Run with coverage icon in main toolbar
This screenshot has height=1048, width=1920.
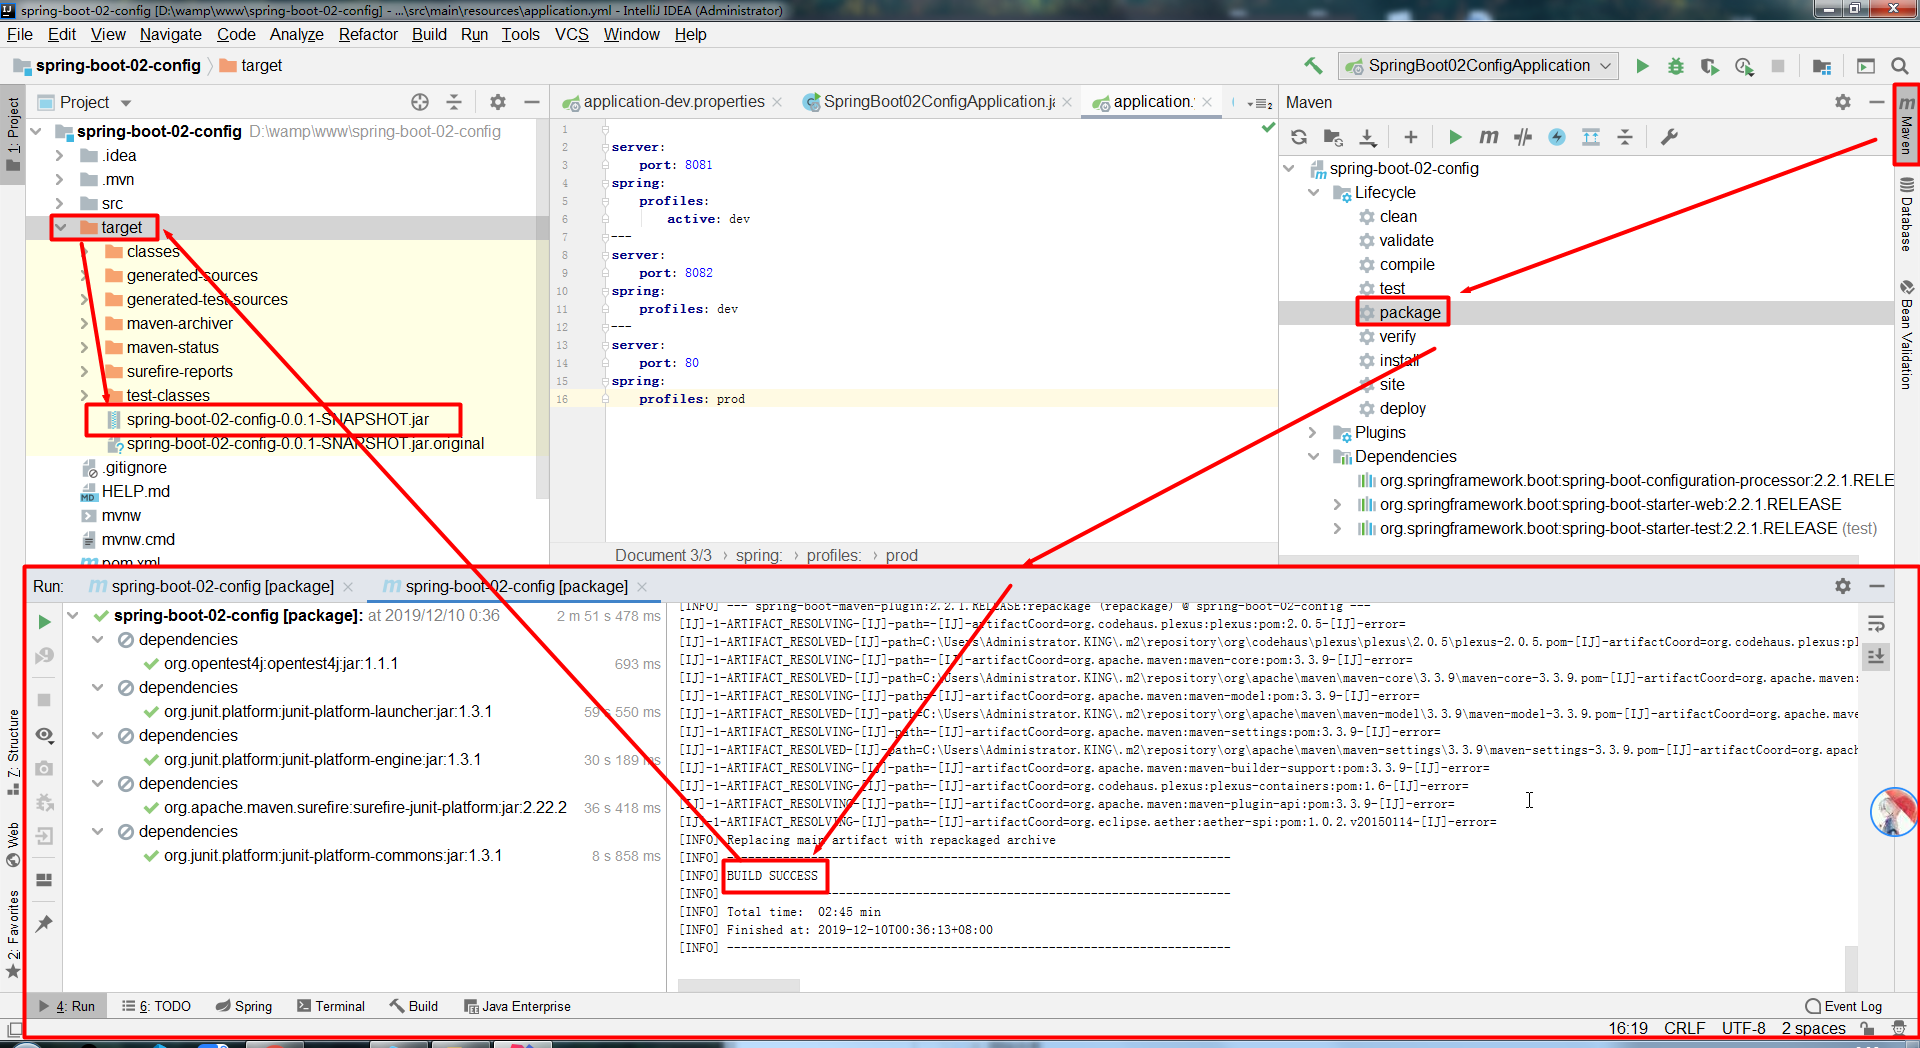[1710, 66]
